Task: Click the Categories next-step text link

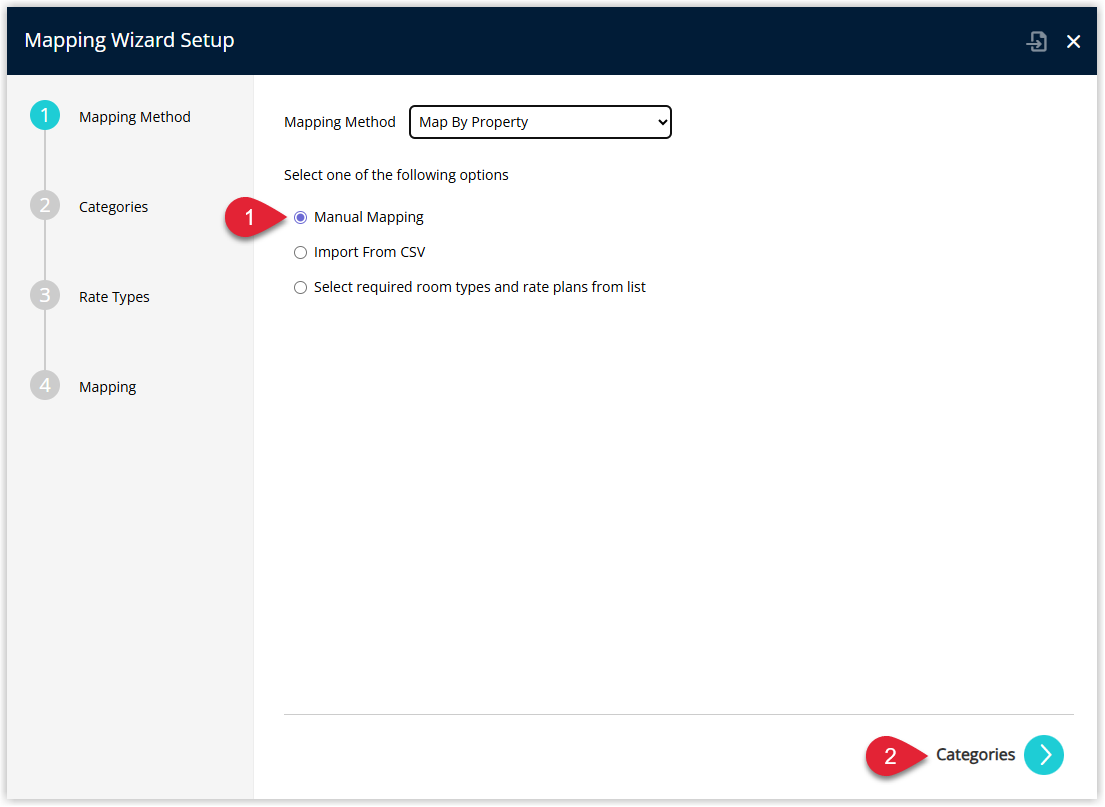Action: [975, 755]
